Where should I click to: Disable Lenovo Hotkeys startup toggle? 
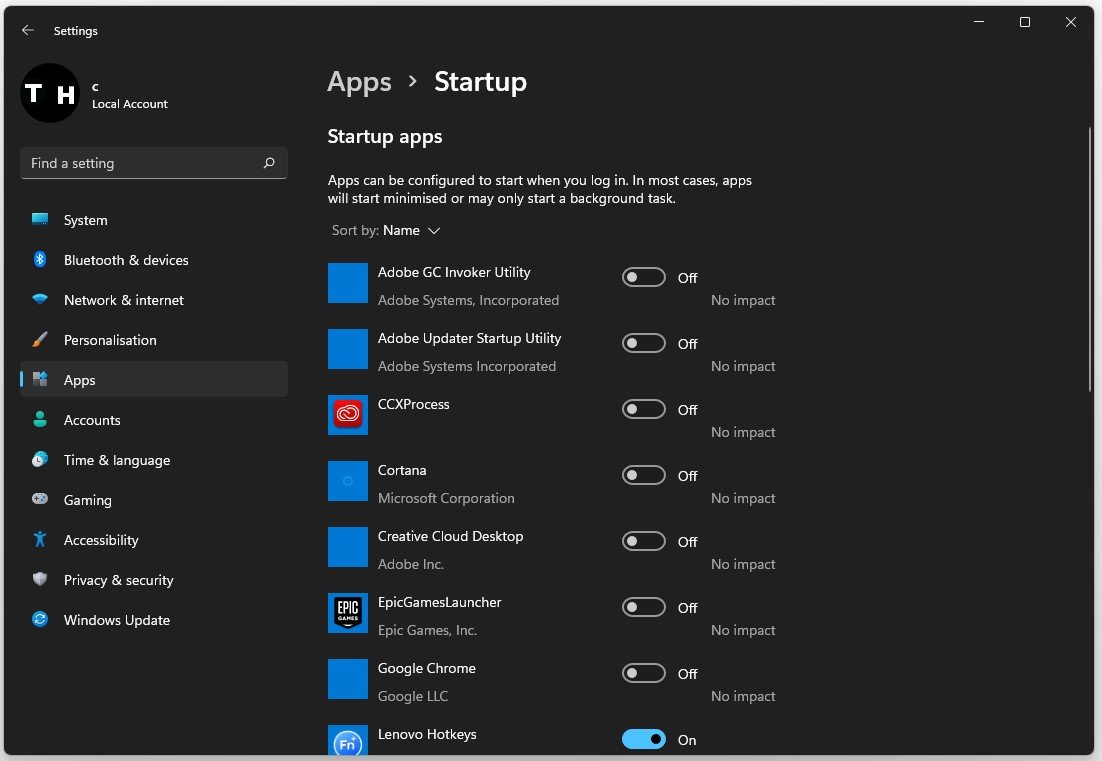point(643,739)
